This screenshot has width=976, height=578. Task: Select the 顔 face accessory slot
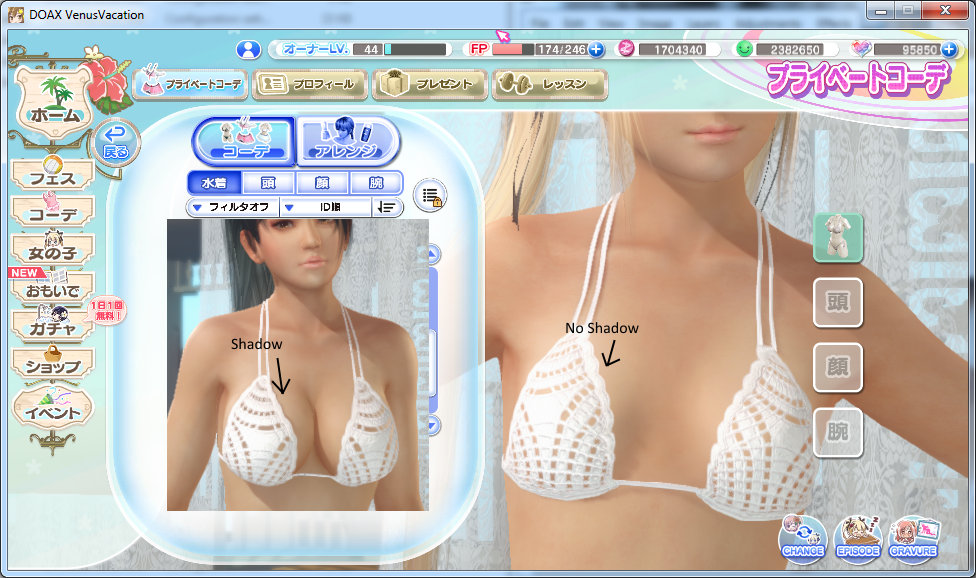pyautogui.click(x=838, y=367)
